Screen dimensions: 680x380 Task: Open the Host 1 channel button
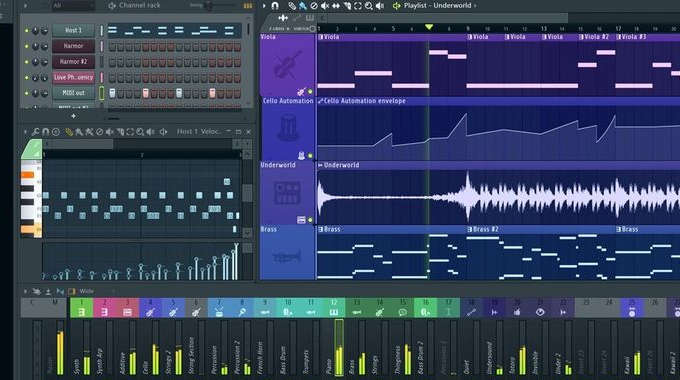pos(73,30)
